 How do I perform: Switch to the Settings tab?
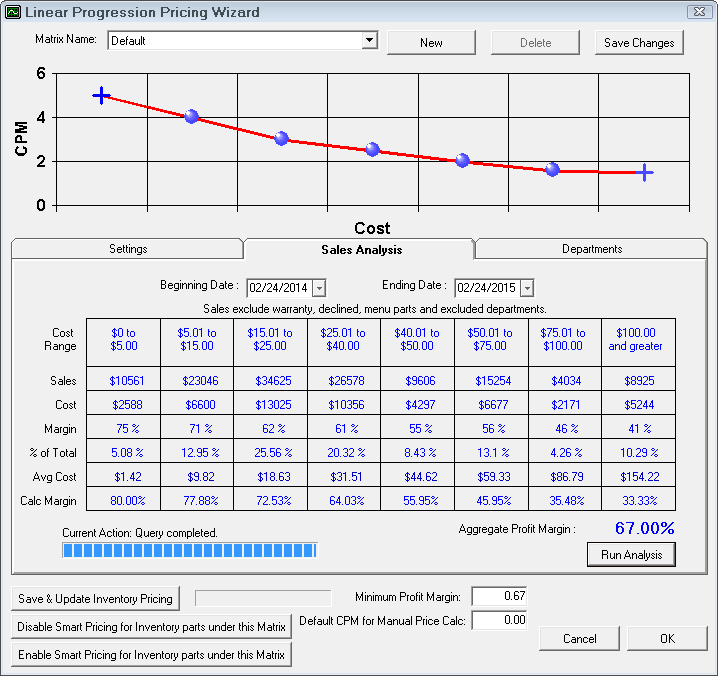128,249
